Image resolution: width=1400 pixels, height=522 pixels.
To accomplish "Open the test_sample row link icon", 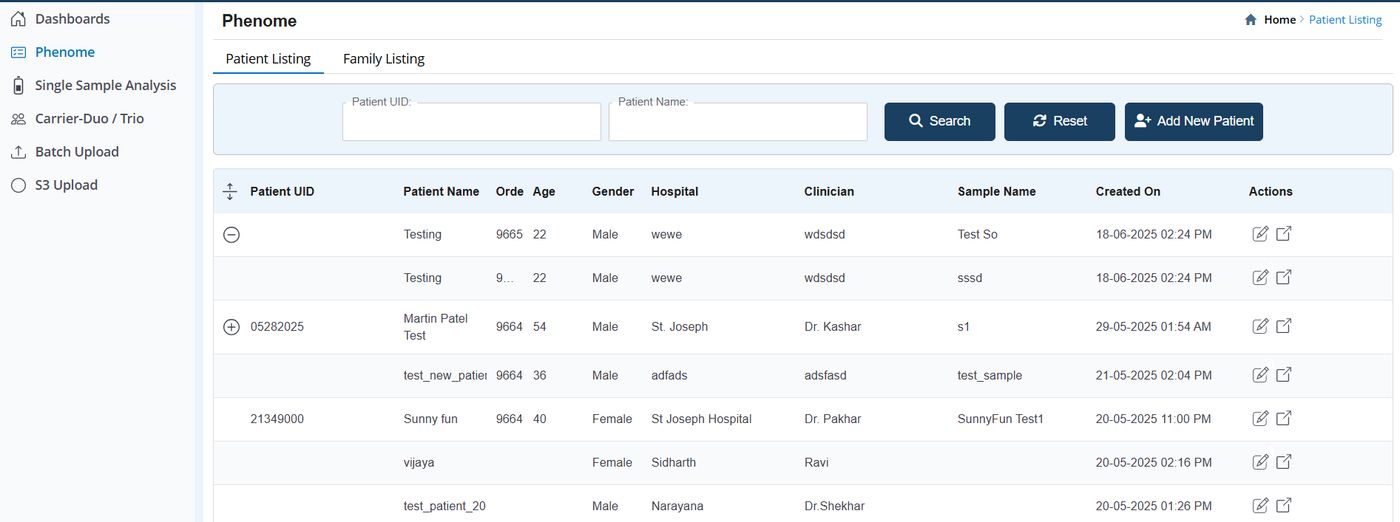I will tap(1284, 375).
